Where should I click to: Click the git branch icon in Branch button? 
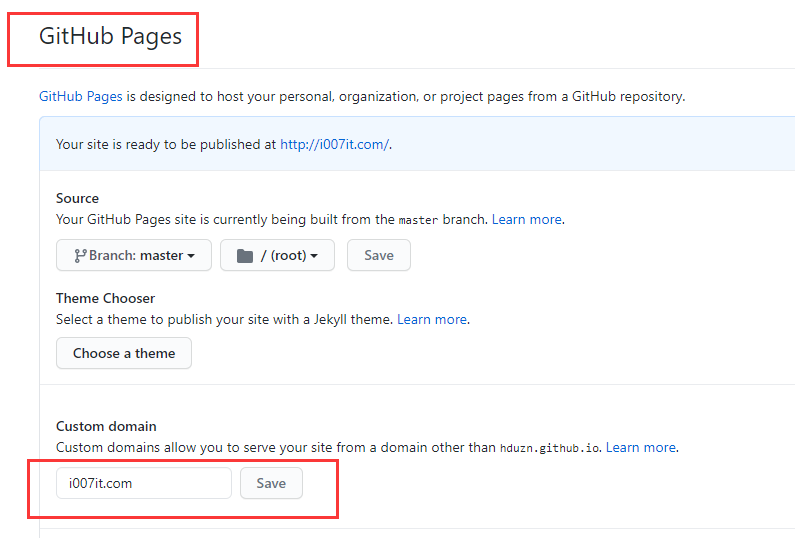[x=80, y=256]
